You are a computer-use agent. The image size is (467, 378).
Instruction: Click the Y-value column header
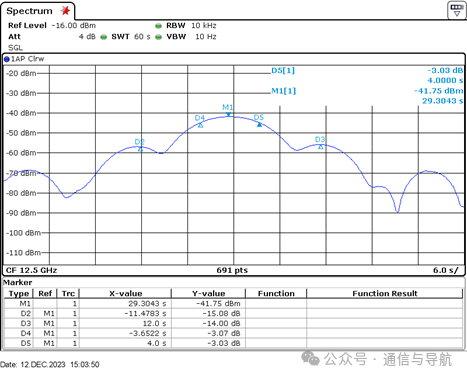coord(209,294)
